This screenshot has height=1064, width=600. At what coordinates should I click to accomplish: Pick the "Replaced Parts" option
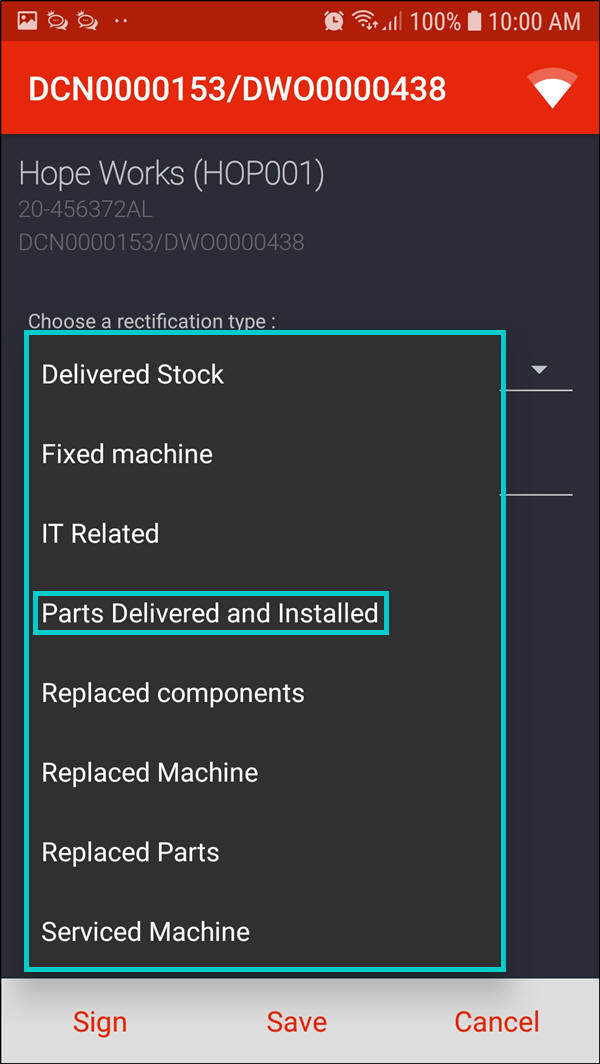130,853
